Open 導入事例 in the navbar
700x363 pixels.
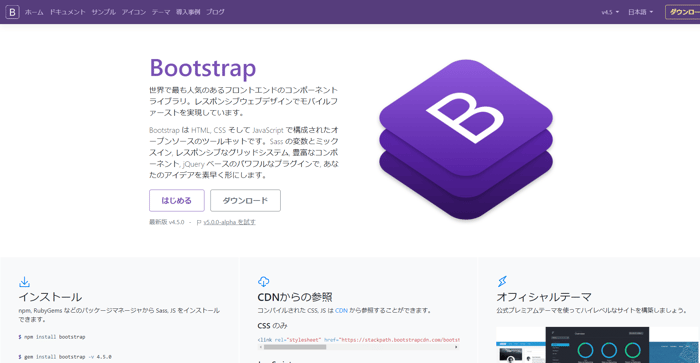188,12
